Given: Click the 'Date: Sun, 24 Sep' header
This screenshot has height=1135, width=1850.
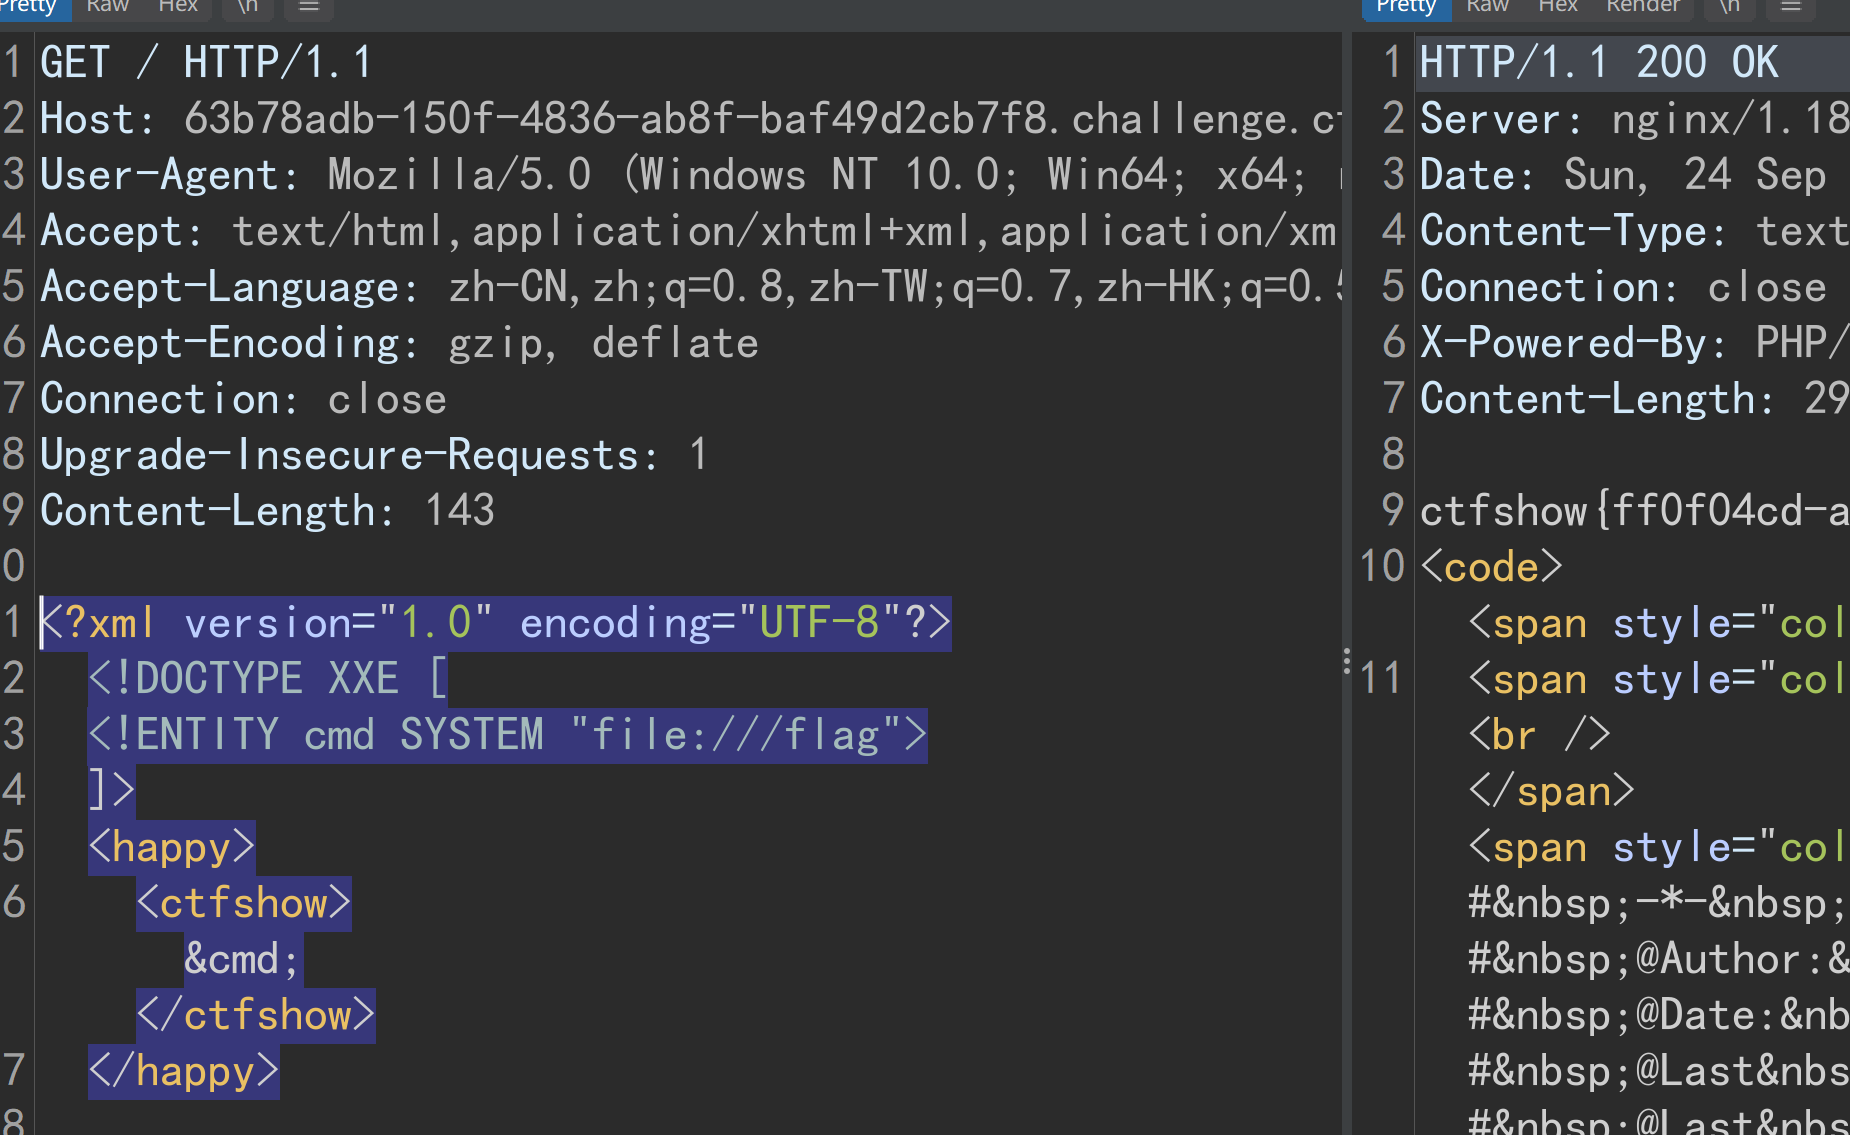Looking at the screenshot, I should [1623, 175].
